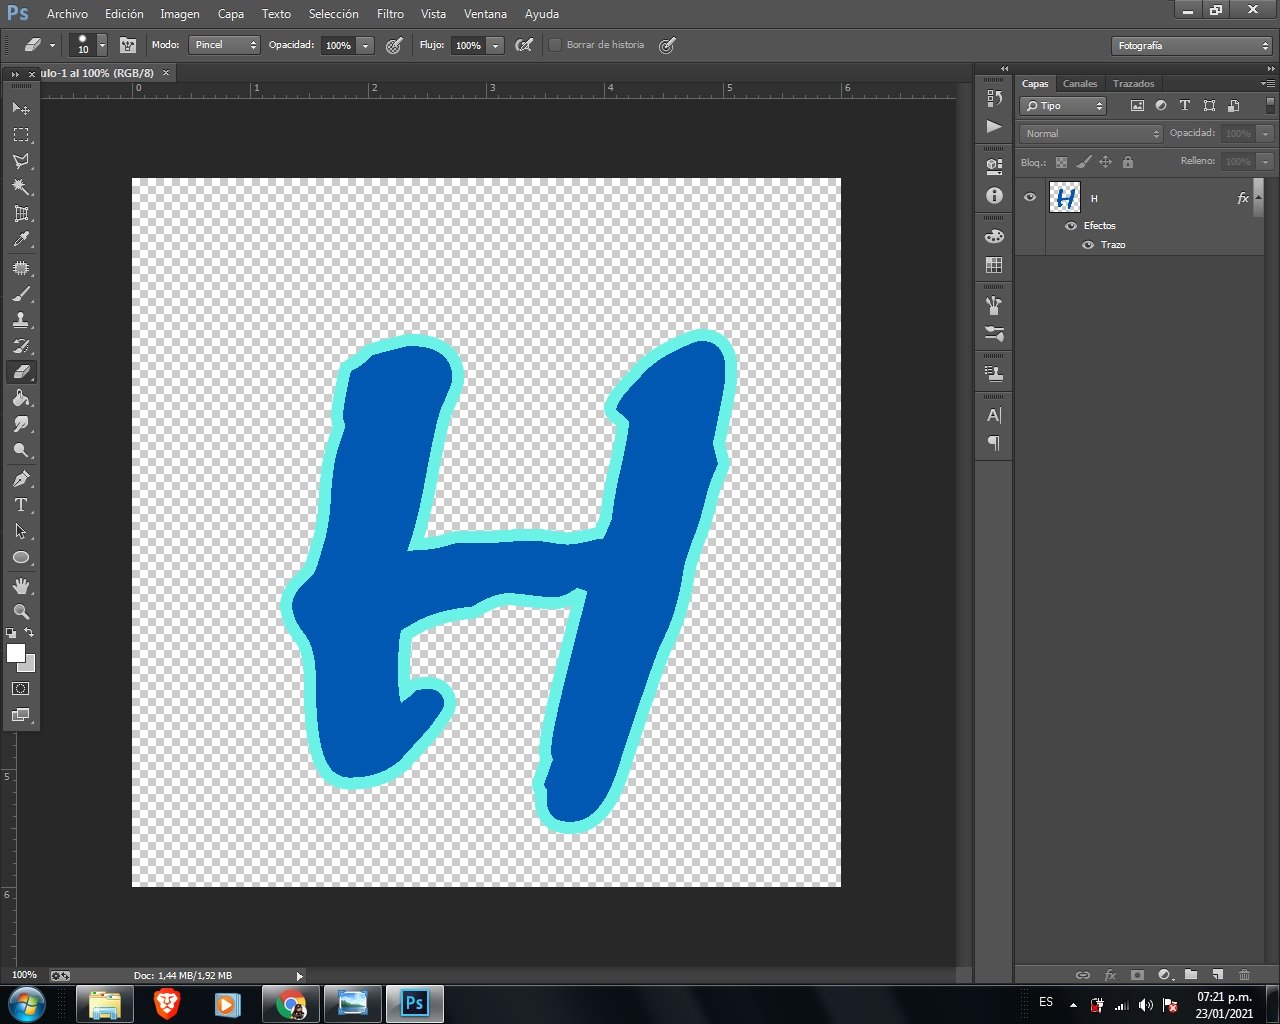This screenshot has width=1280, height=1024.
Task: Toggle airbrush-style build-up effect
Action: pos(524,45)
